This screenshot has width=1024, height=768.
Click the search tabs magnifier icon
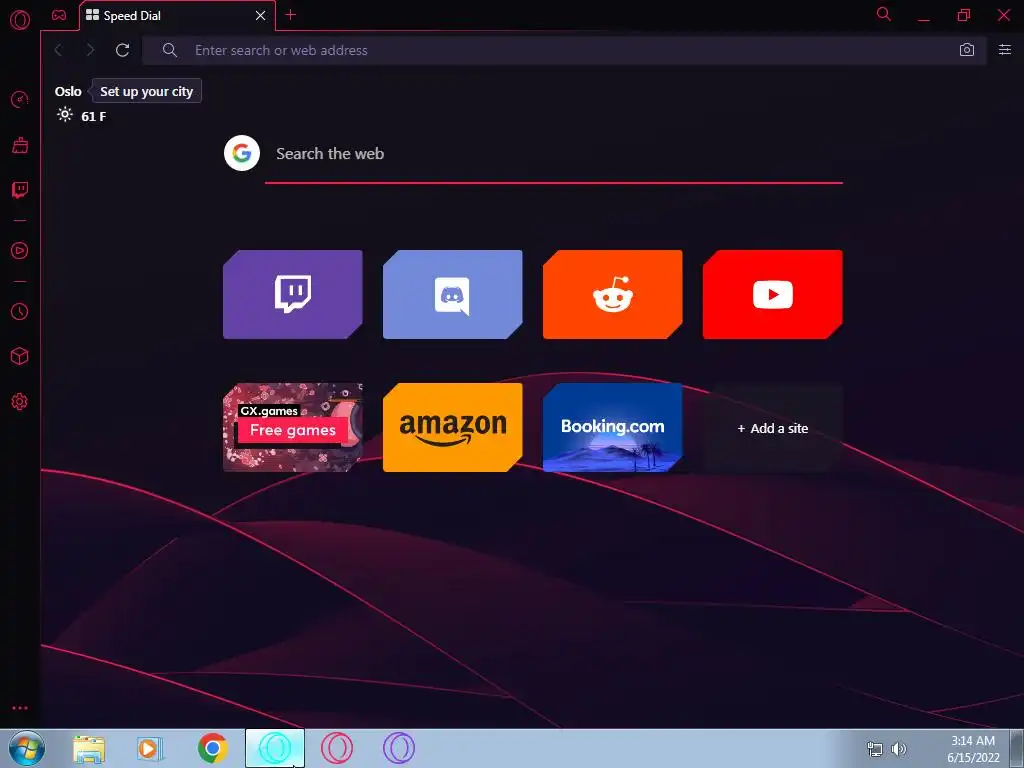coord(884,14)
